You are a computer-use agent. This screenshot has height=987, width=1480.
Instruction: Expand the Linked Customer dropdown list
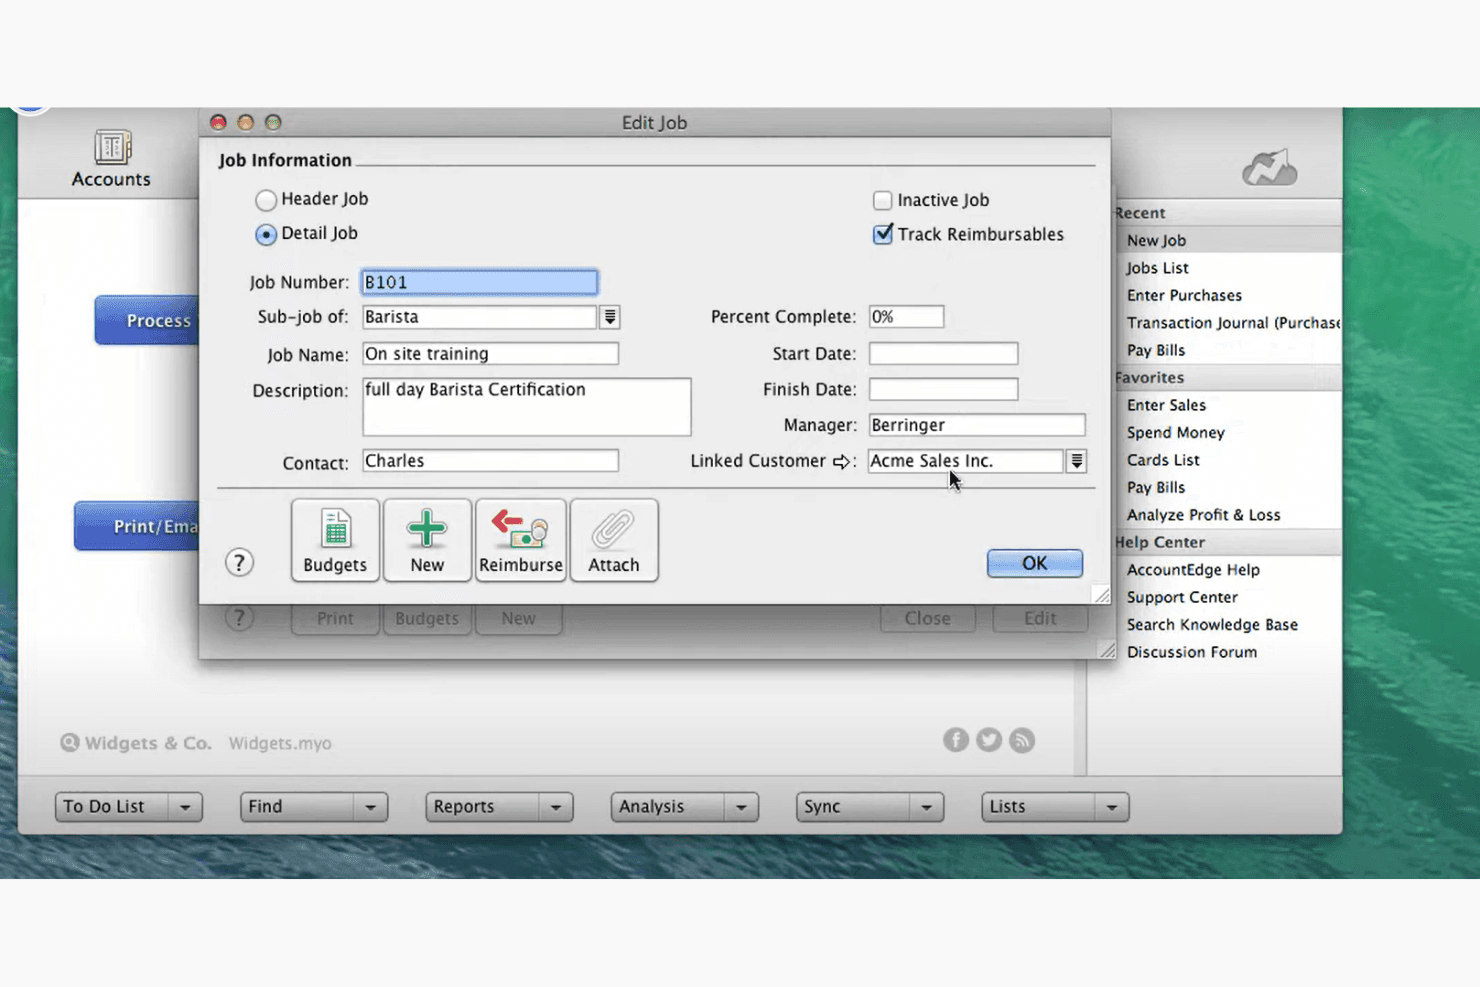1076,461
